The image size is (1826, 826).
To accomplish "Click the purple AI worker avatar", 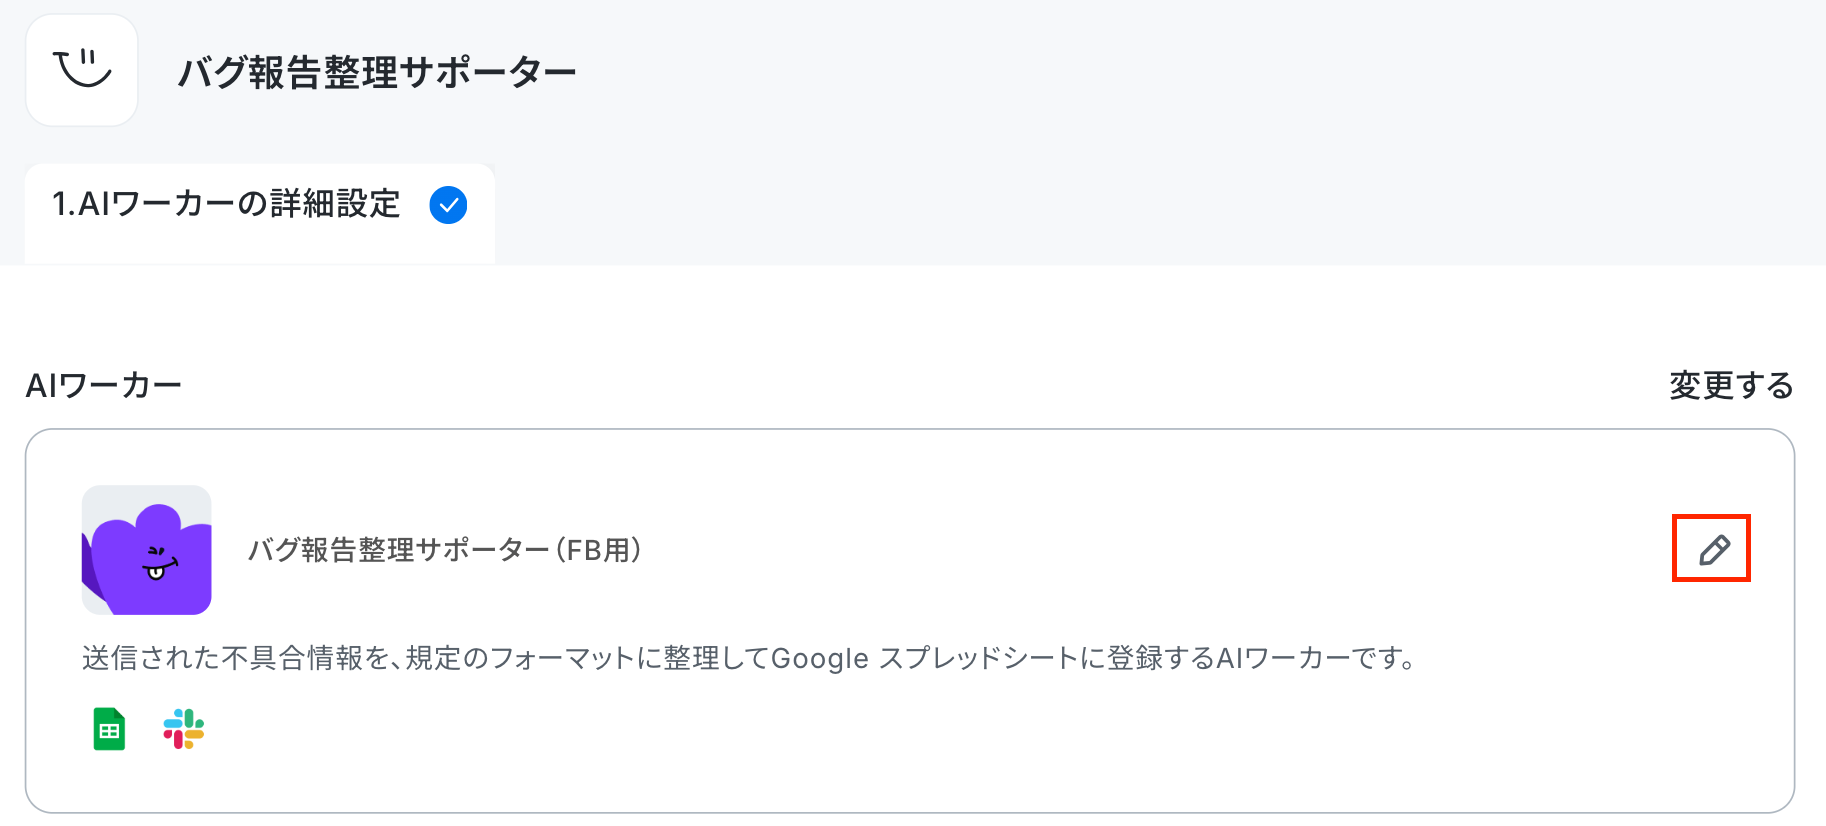I will [147, 550].
